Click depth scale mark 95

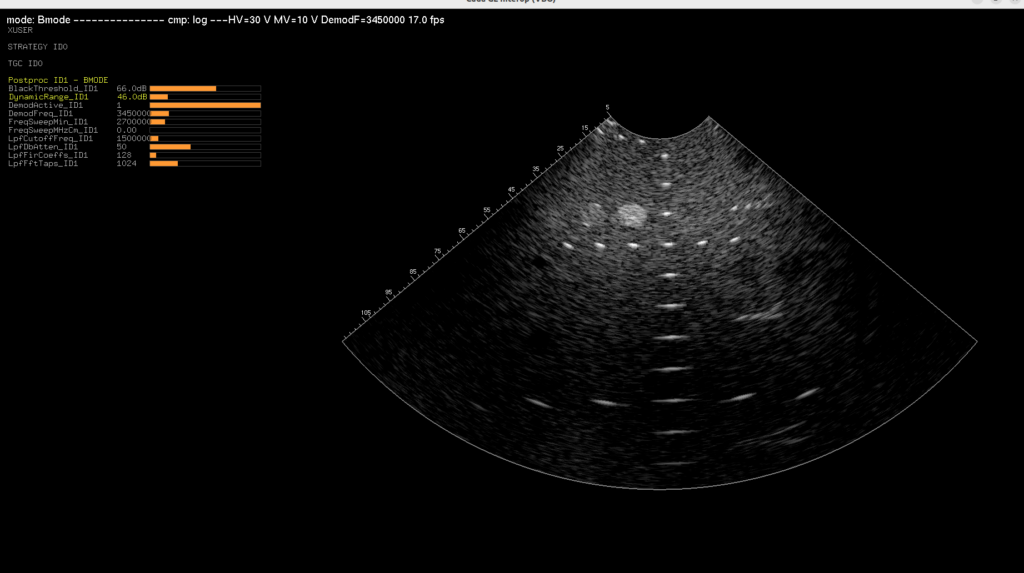point(389,293)
